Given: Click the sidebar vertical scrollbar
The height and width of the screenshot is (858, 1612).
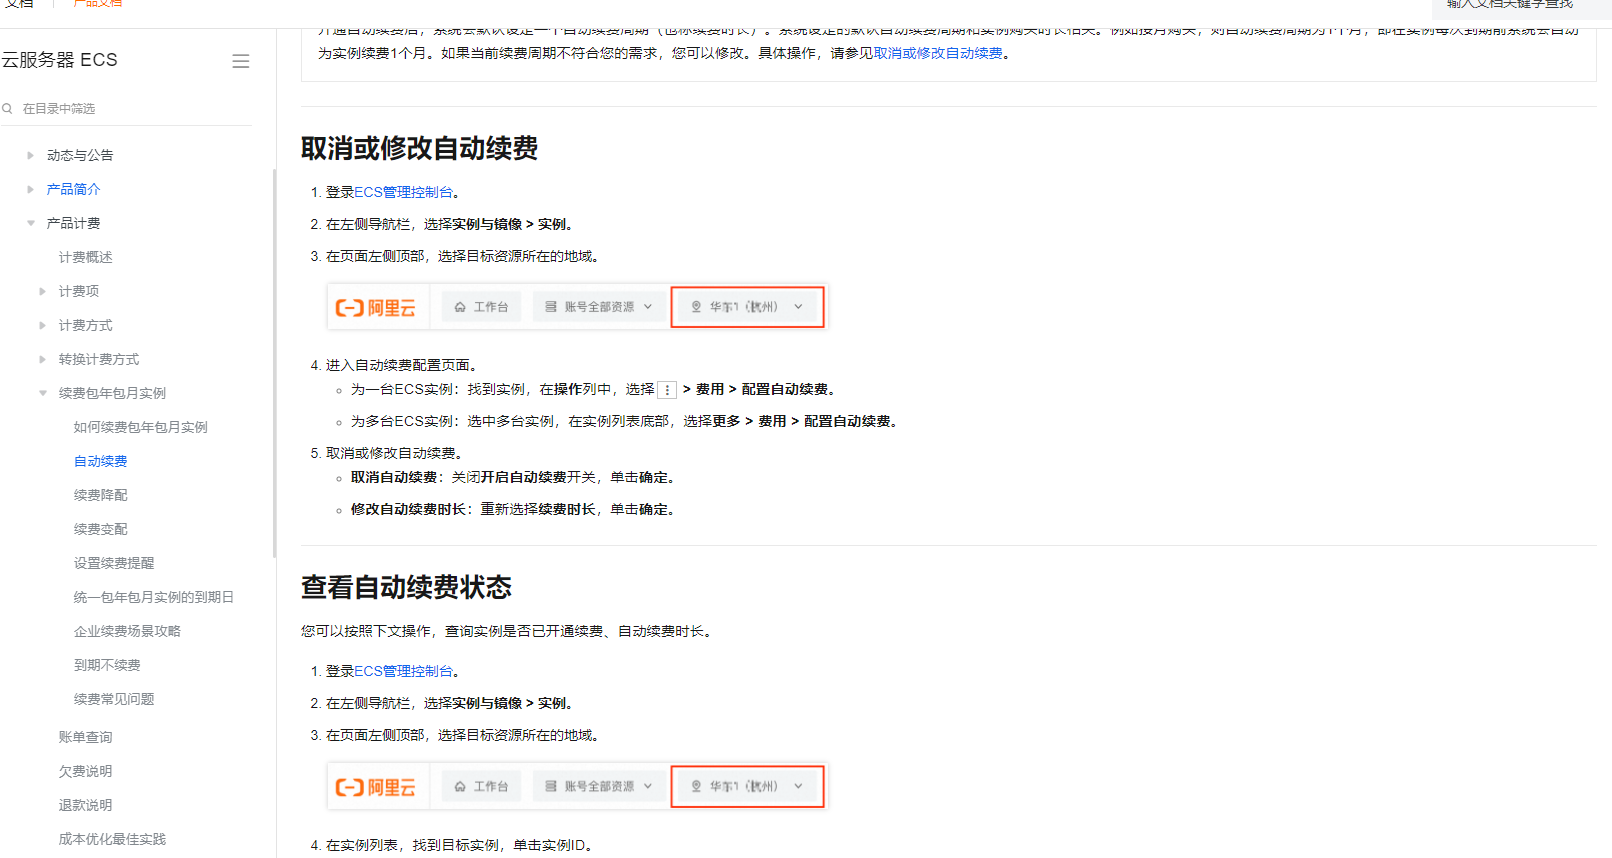Looking at the screenshot, I should tap(274, 363).
